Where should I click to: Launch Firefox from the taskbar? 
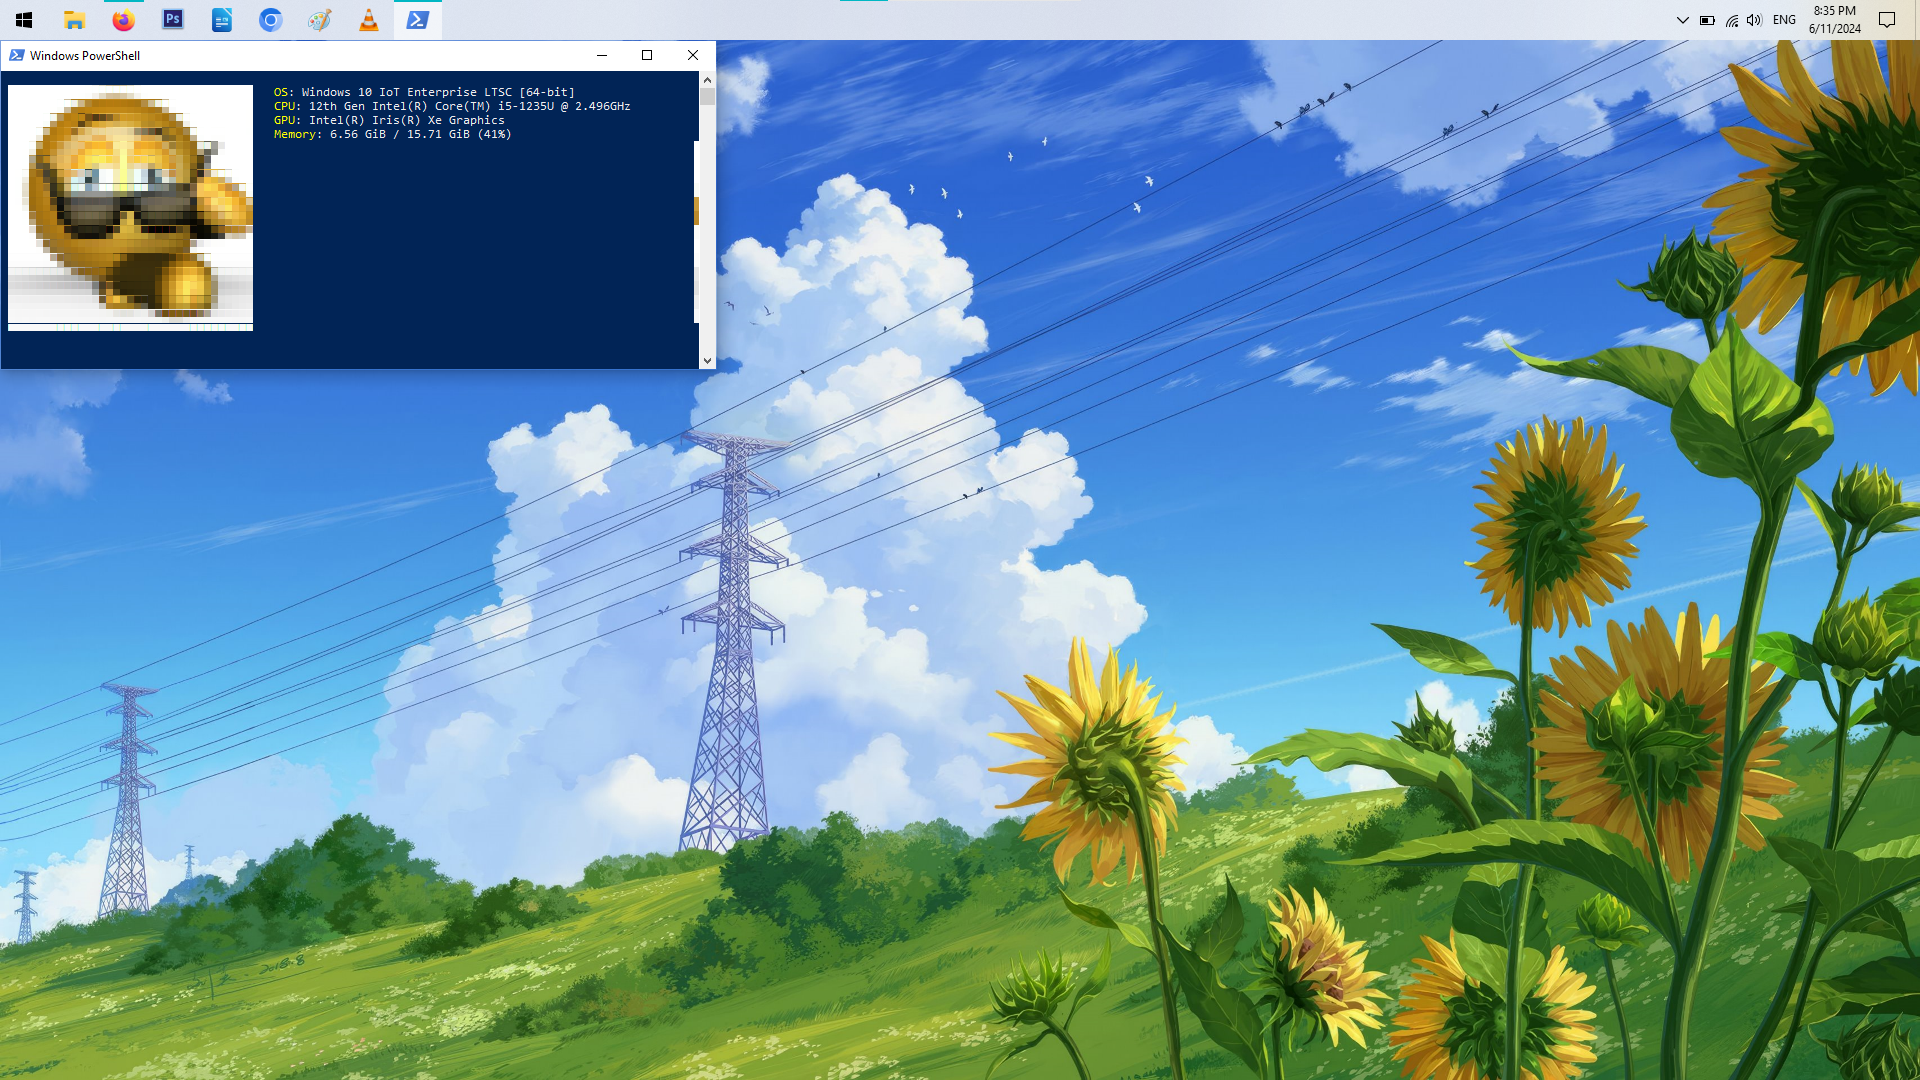click(x=123, y=20)
